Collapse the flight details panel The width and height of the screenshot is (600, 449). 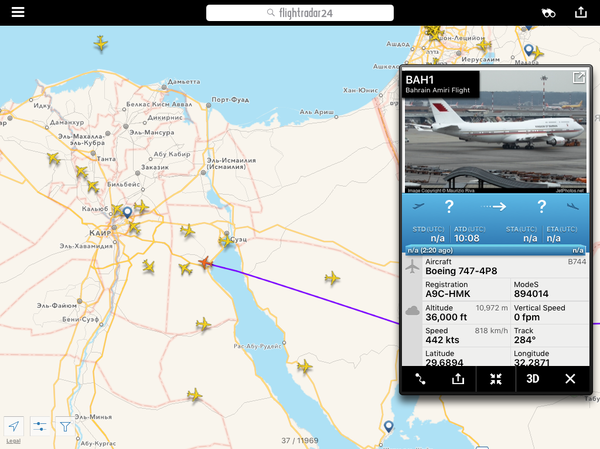(x=496, y=379)
